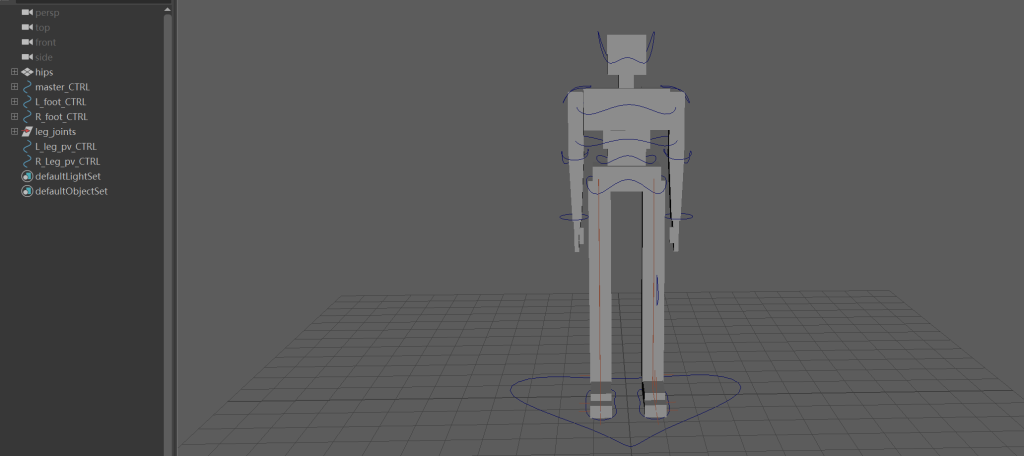Click the defaultLightSet set icon
The height and width of the screenshot is (456, 1024).
pos(27,176)
